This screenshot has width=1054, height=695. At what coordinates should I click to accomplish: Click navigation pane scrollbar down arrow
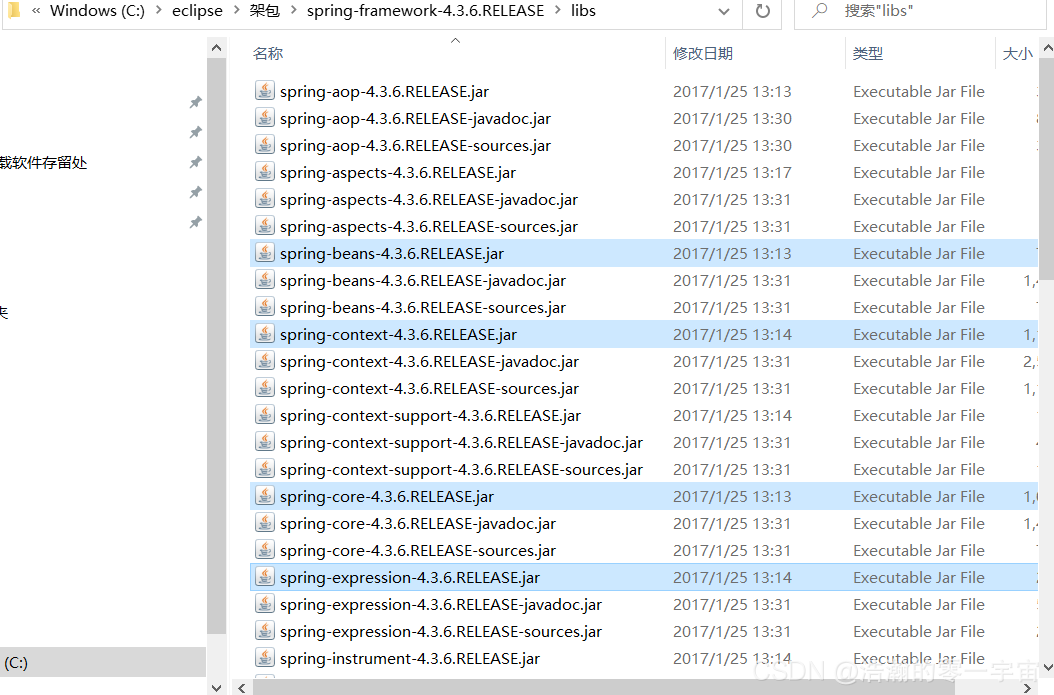click(x=216, y=687)
